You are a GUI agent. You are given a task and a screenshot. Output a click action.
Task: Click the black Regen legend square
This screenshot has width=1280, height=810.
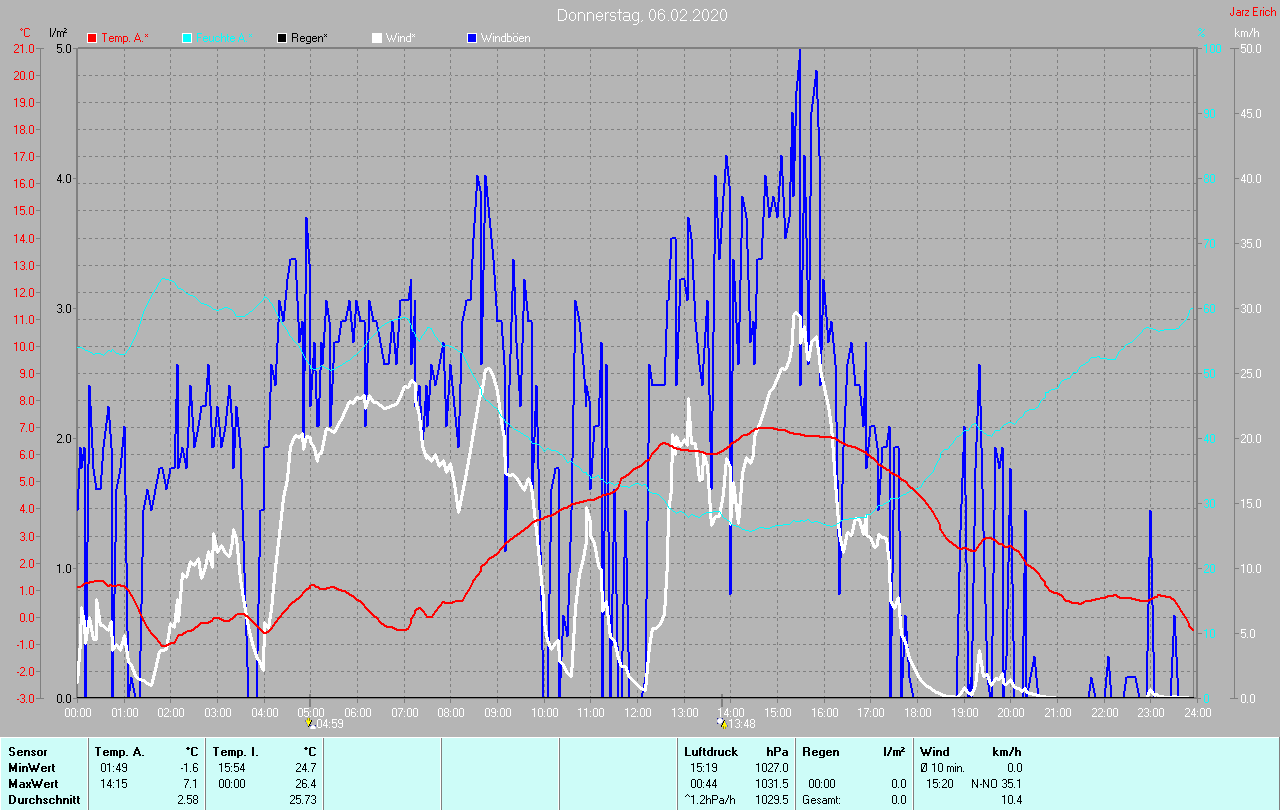click(282, 38)
